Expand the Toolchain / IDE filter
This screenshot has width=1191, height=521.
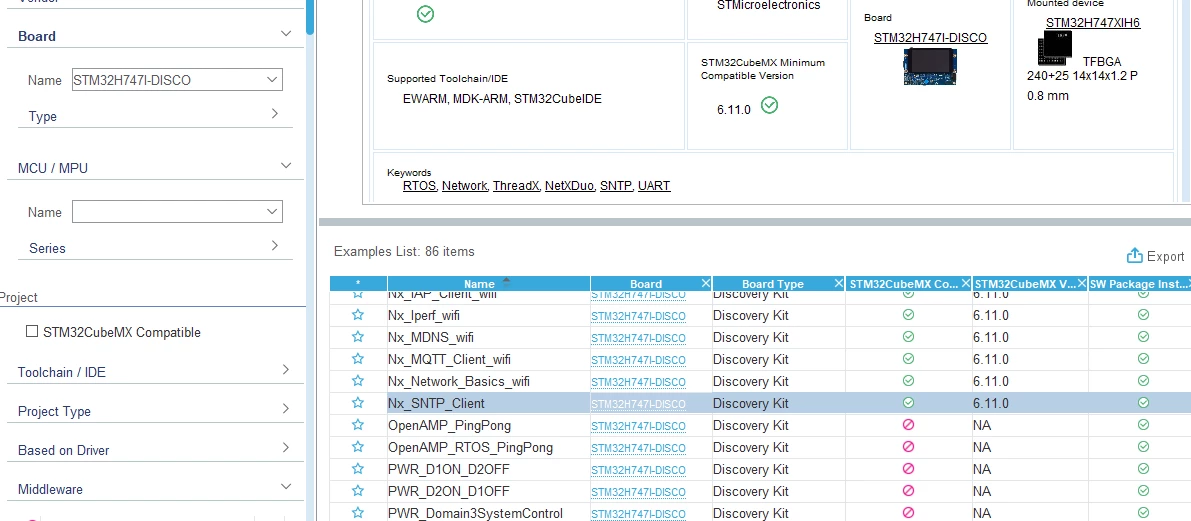(x=286, y=370)
